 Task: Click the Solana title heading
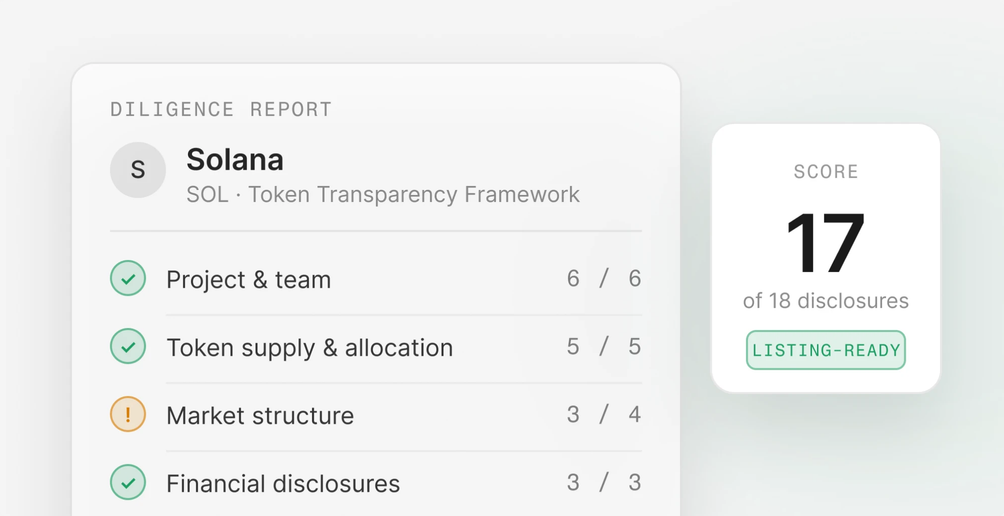(235, 159)
